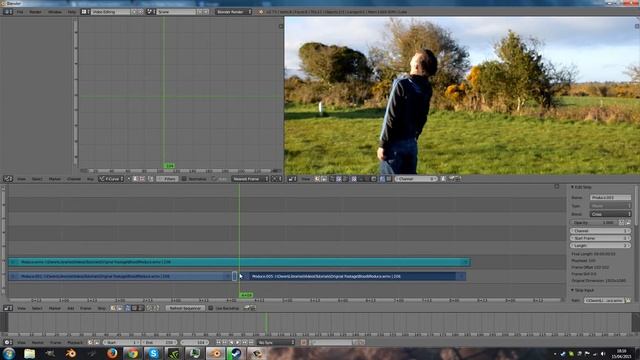Click the paste strips icon in sequencer header
The image size is (640, 360).
point(156,308)
